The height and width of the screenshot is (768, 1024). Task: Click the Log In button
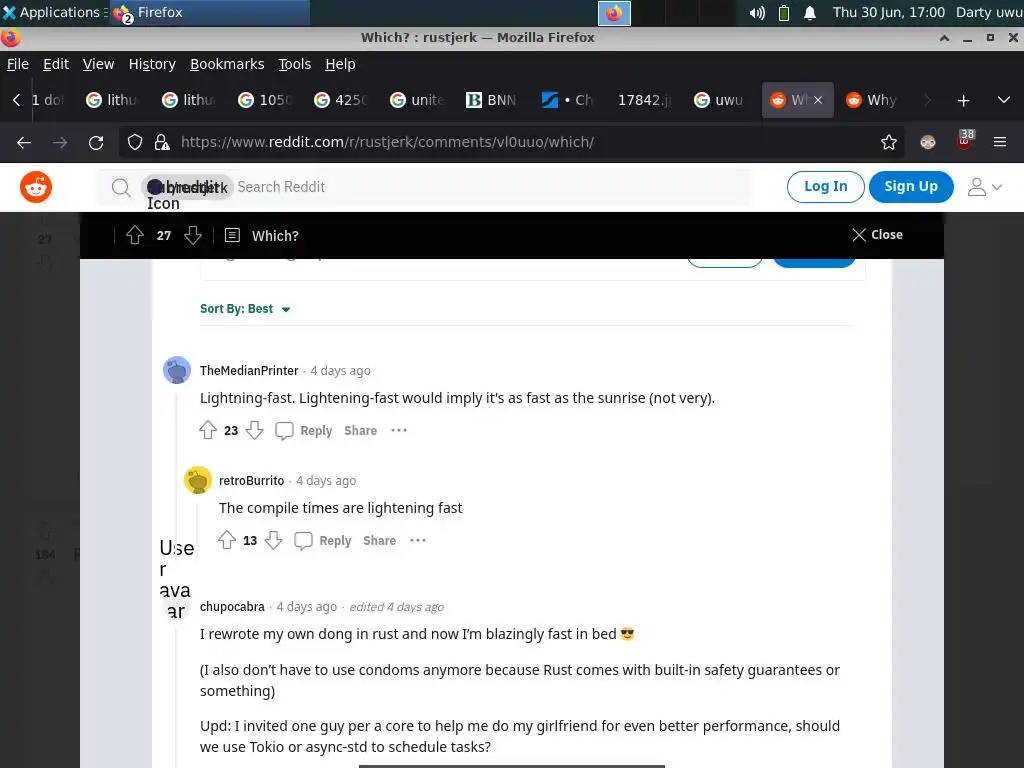click(825, 187)
